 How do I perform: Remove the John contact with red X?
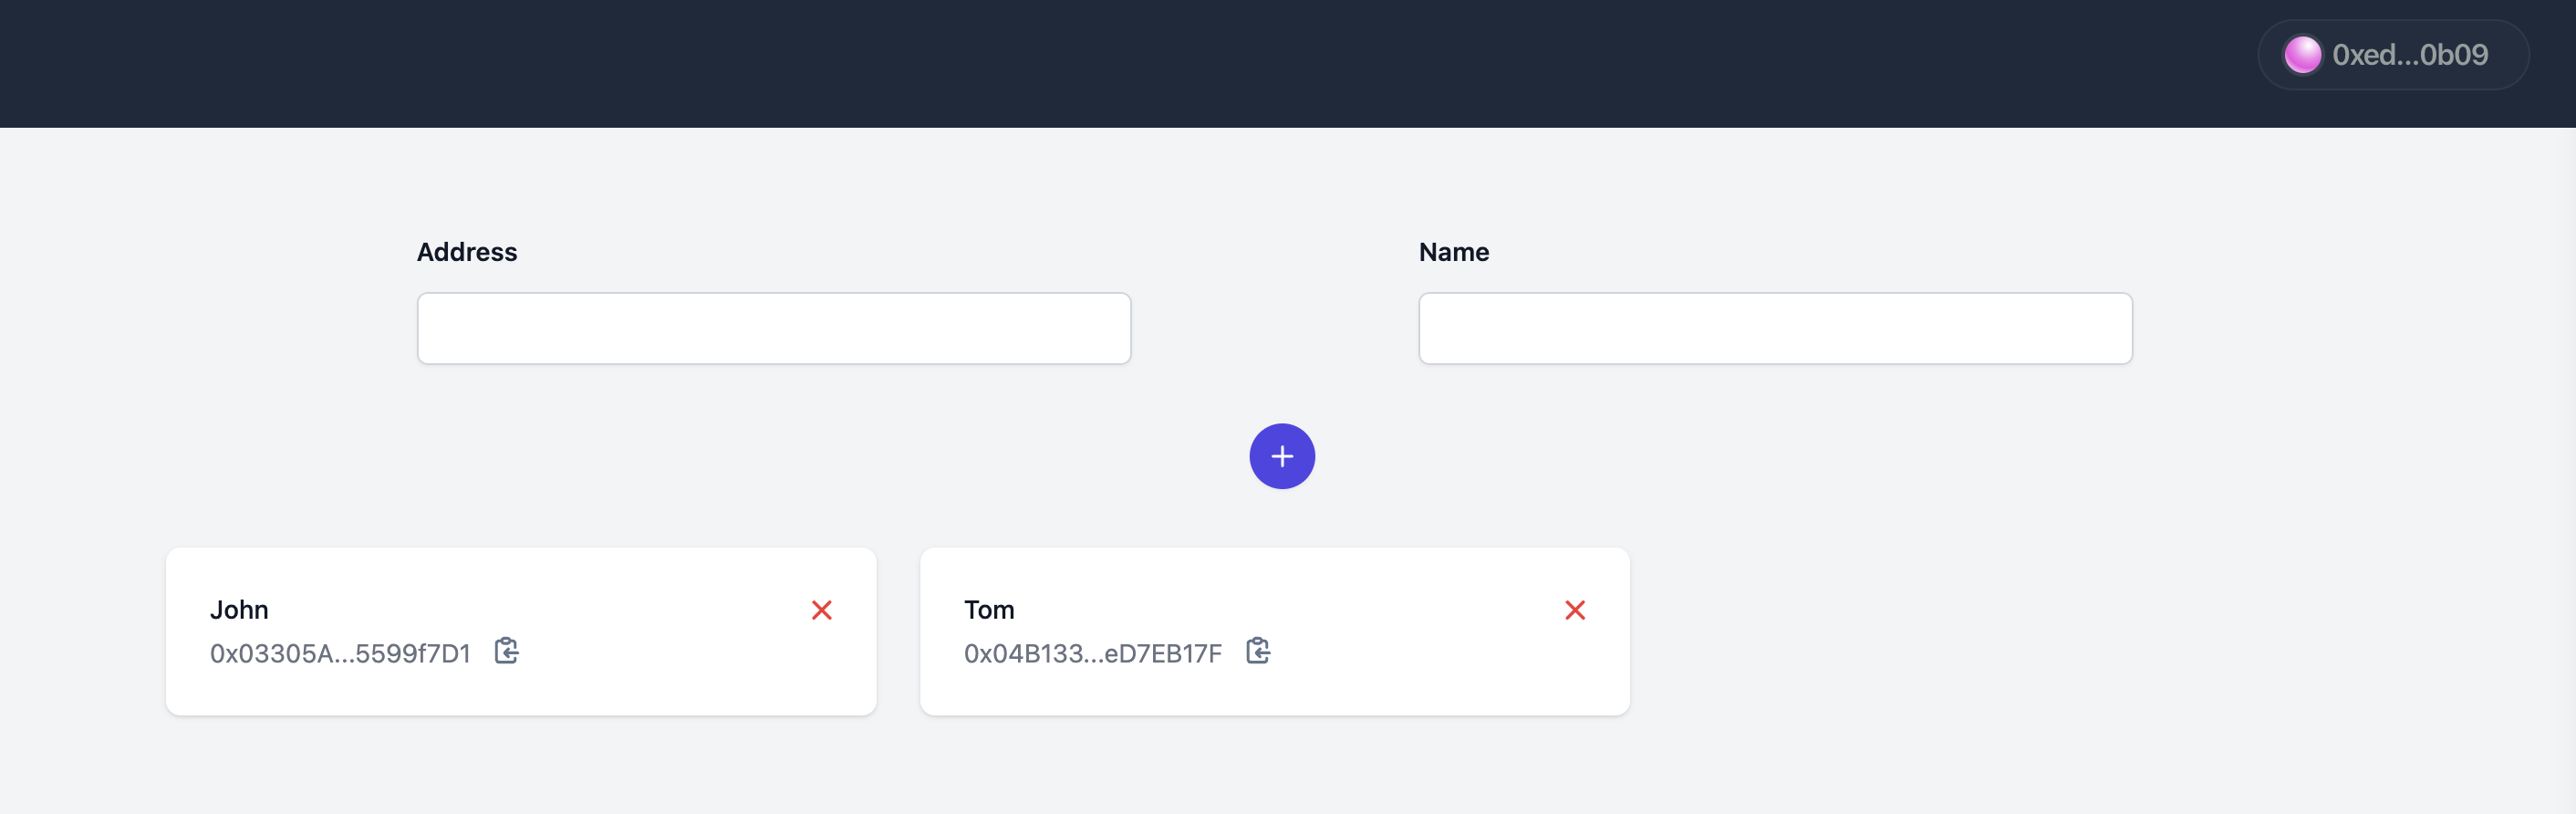821,610
